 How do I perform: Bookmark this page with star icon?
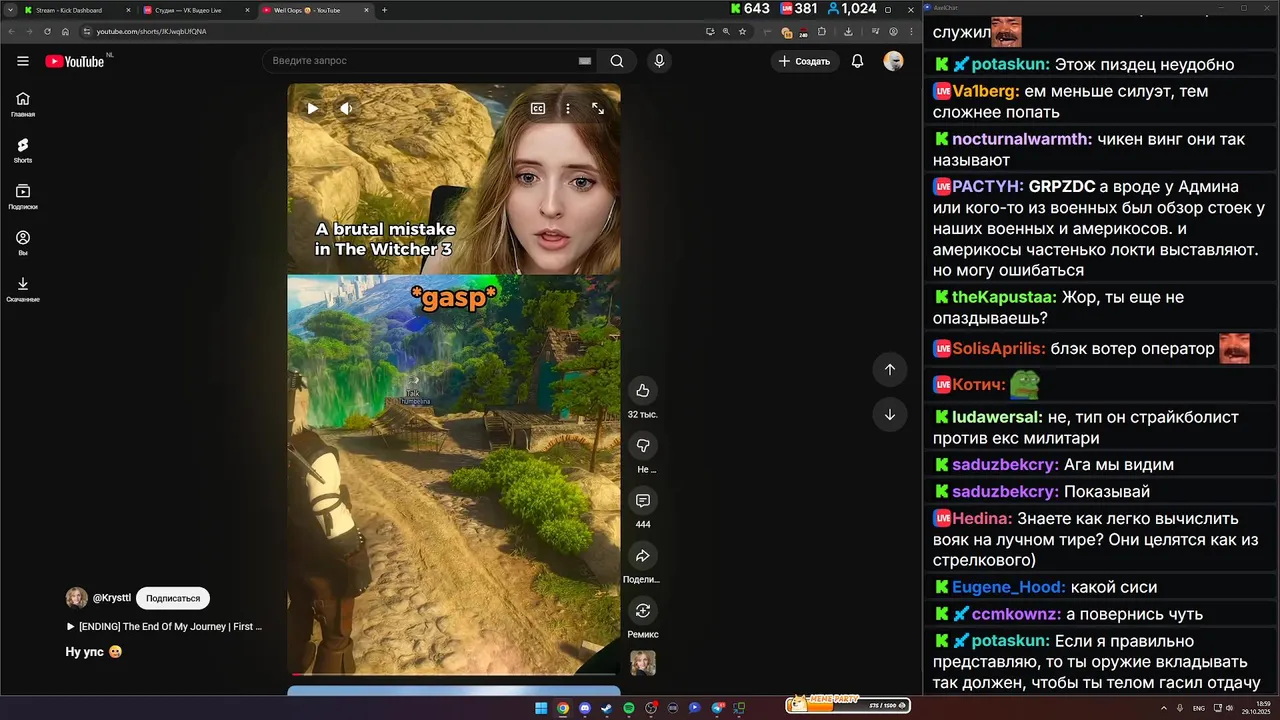(x=742, y=31)
